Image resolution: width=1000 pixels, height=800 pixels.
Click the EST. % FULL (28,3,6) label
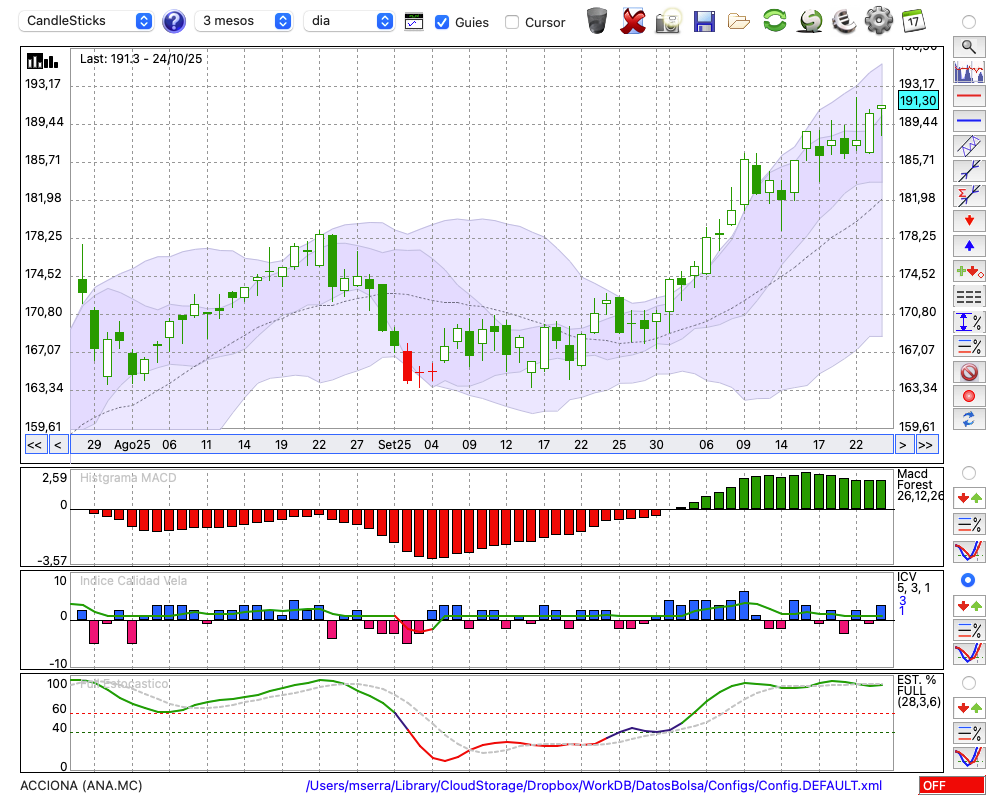(x=918, y=691)
